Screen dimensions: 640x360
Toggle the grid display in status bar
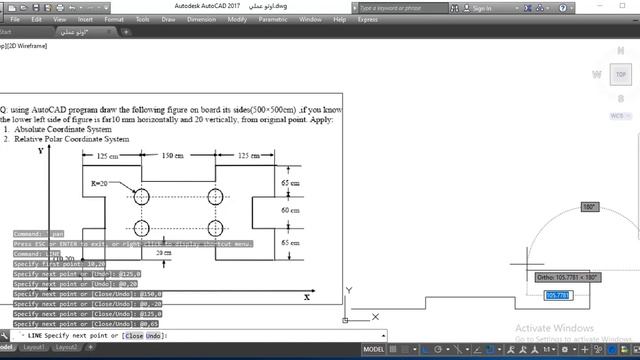[x=393, y=349]
